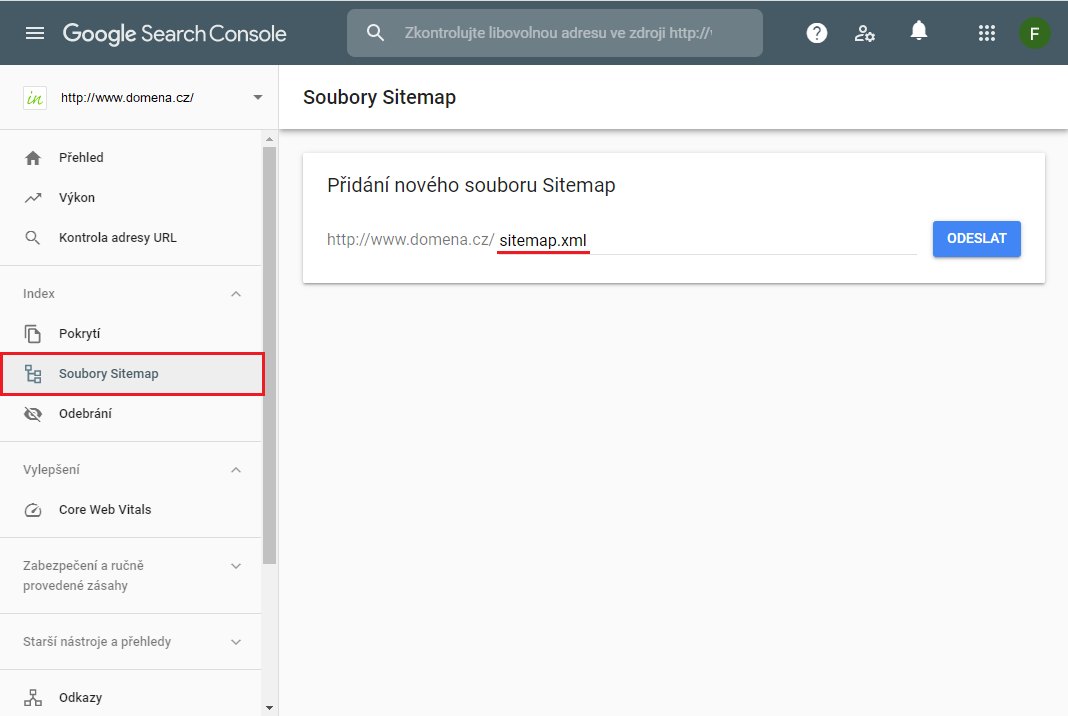This screenshot has width=1068, height=716.
Task: Open the Odebrání page
Action: point(85,414)
